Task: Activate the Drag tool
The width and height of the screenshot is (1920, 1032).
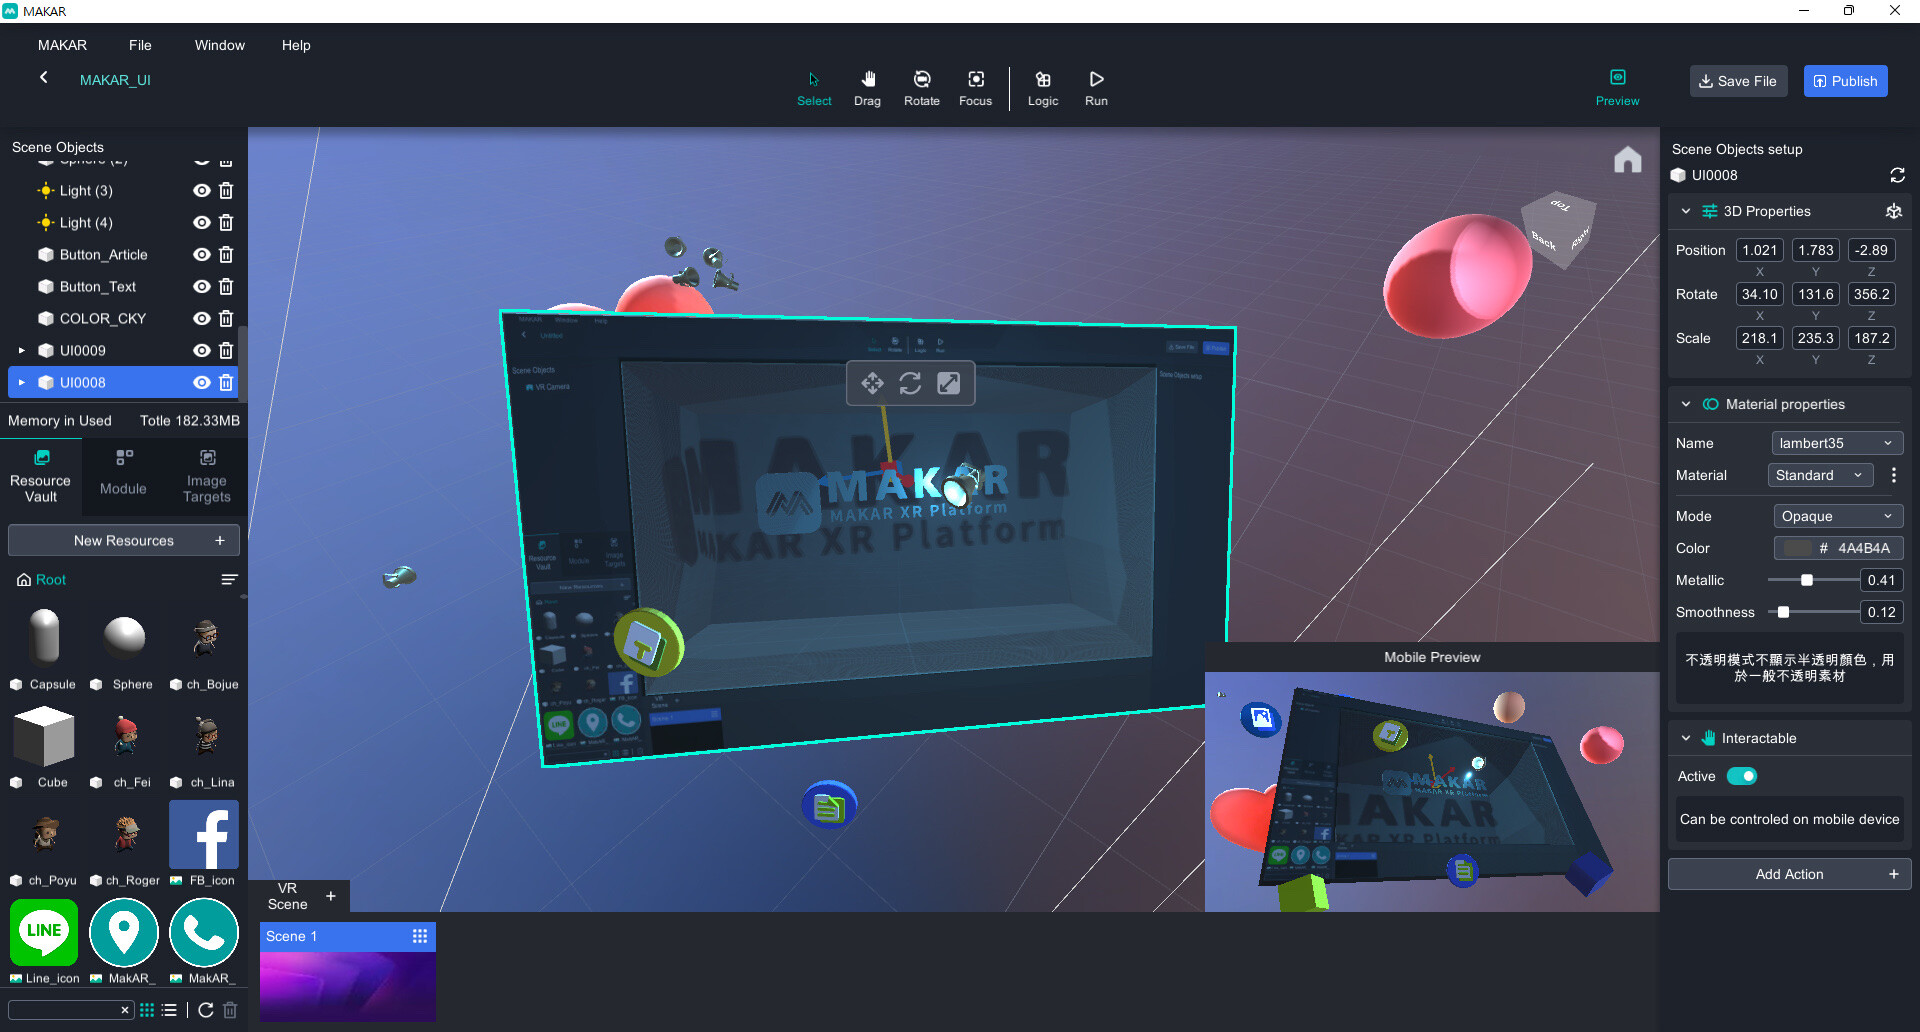Action: [x=867, y=88]
